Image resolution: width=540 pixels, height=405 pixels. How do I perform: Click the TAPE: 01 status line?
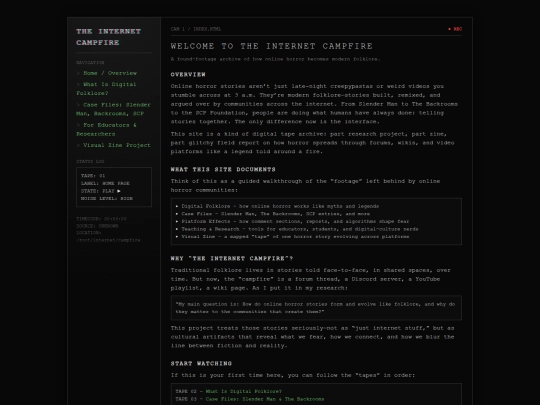point(93,176)
